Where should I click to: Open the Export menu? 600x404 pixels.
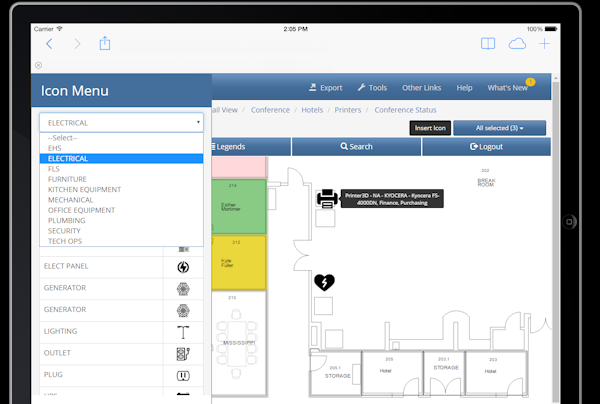pos(326,88)
